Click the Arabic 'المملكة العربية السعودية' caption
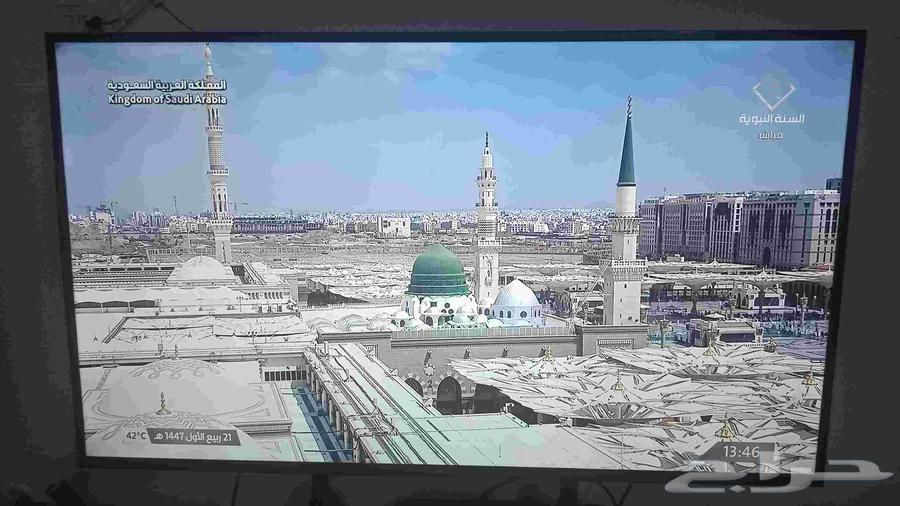The image size is (900, 506). (167, 85)
